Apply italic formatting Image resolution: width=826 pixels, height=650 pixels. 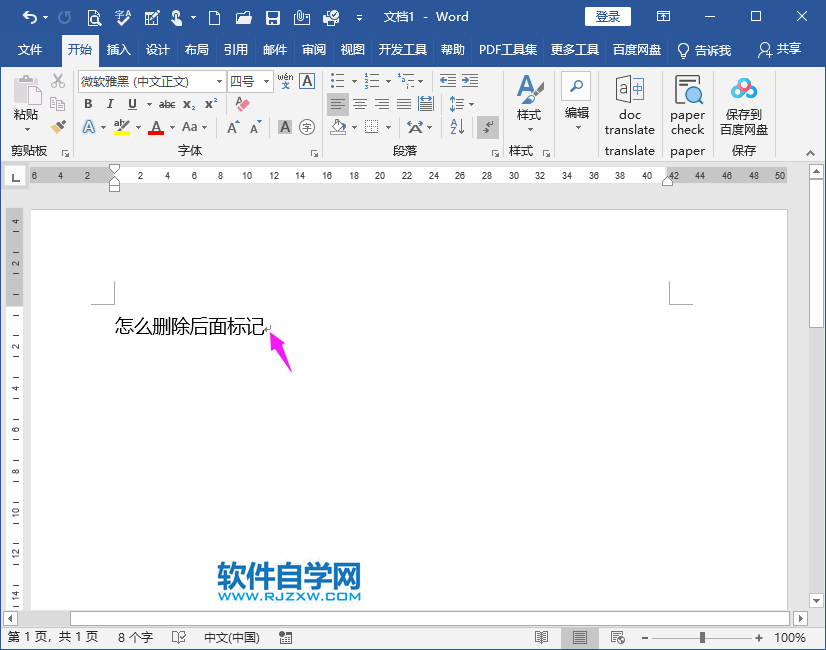coord(110,104)
